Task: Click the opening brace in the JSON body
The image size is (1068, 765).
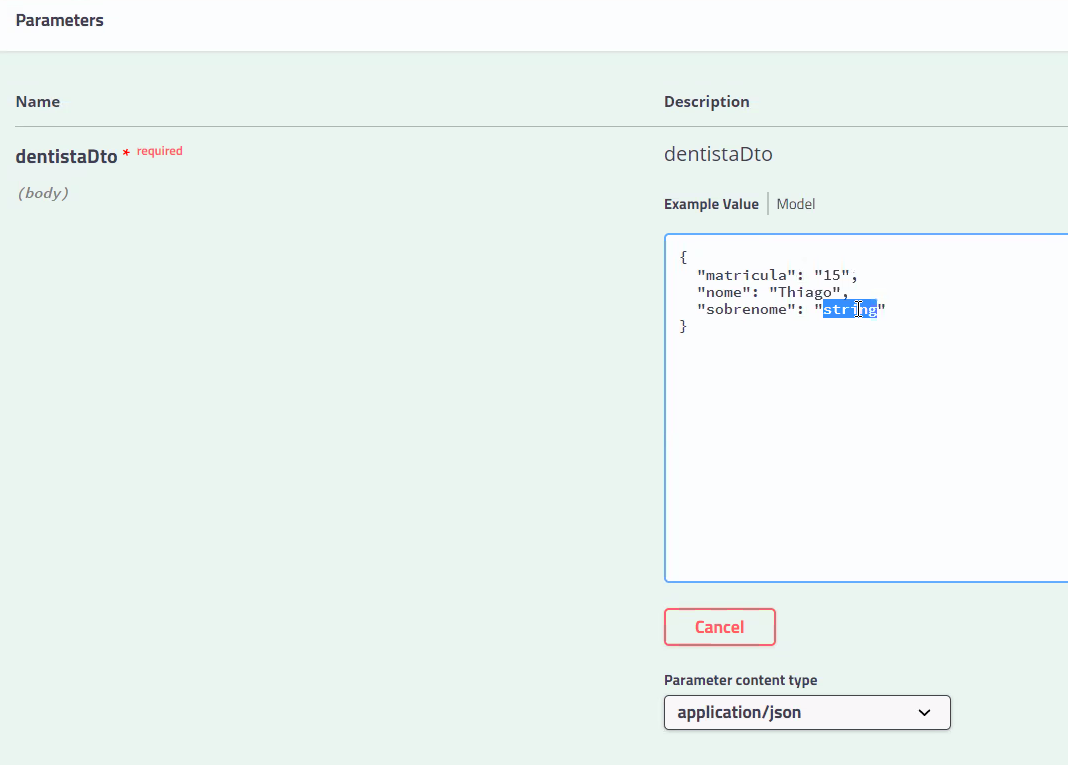Action: coord(684,257)
